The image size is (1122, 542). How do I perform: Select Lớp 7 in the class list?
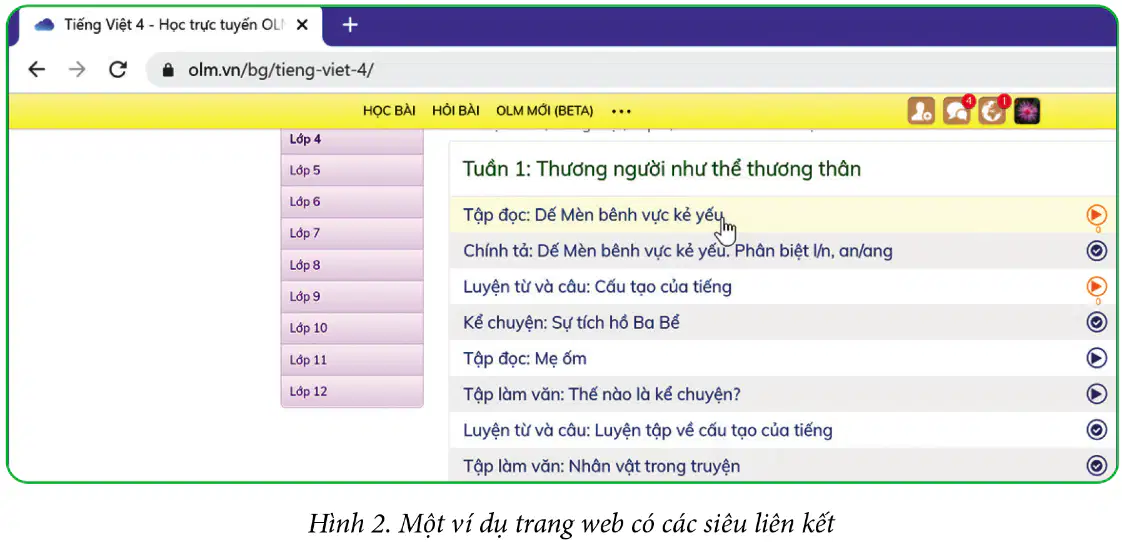tap(352, 233)
